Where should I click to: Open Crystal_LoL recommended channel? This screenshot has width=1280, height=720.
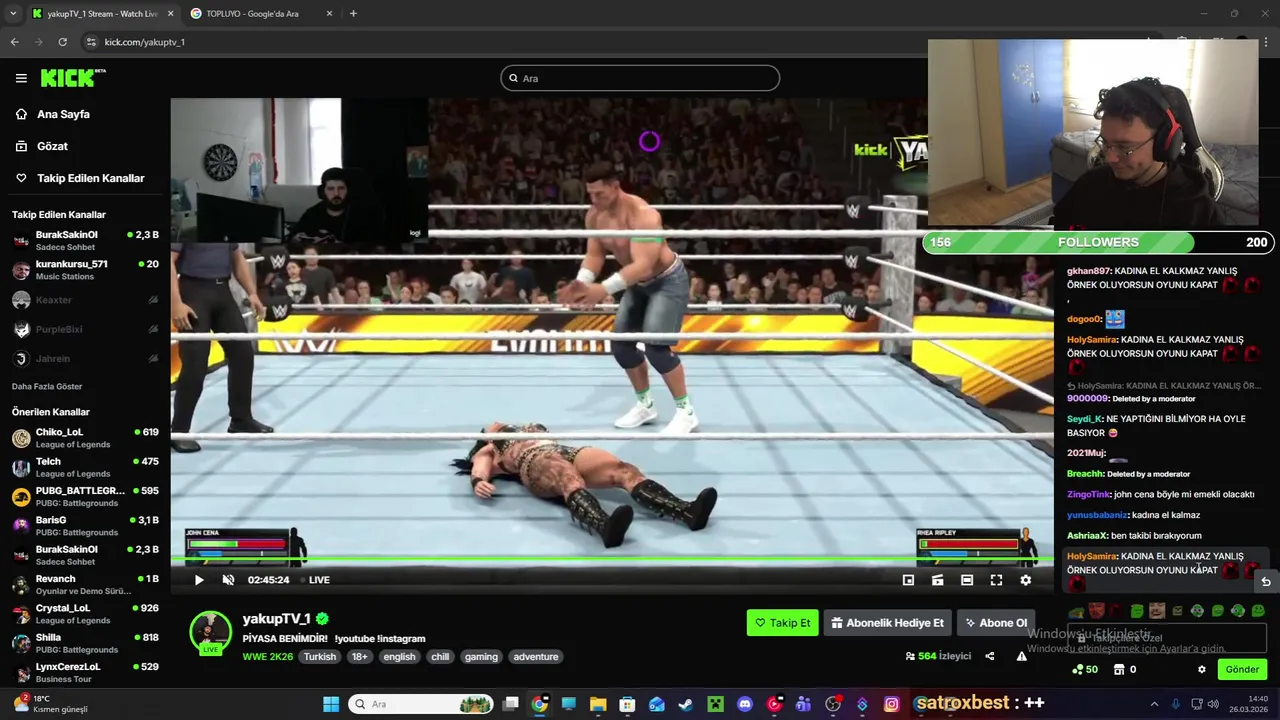tap(85, 614)
